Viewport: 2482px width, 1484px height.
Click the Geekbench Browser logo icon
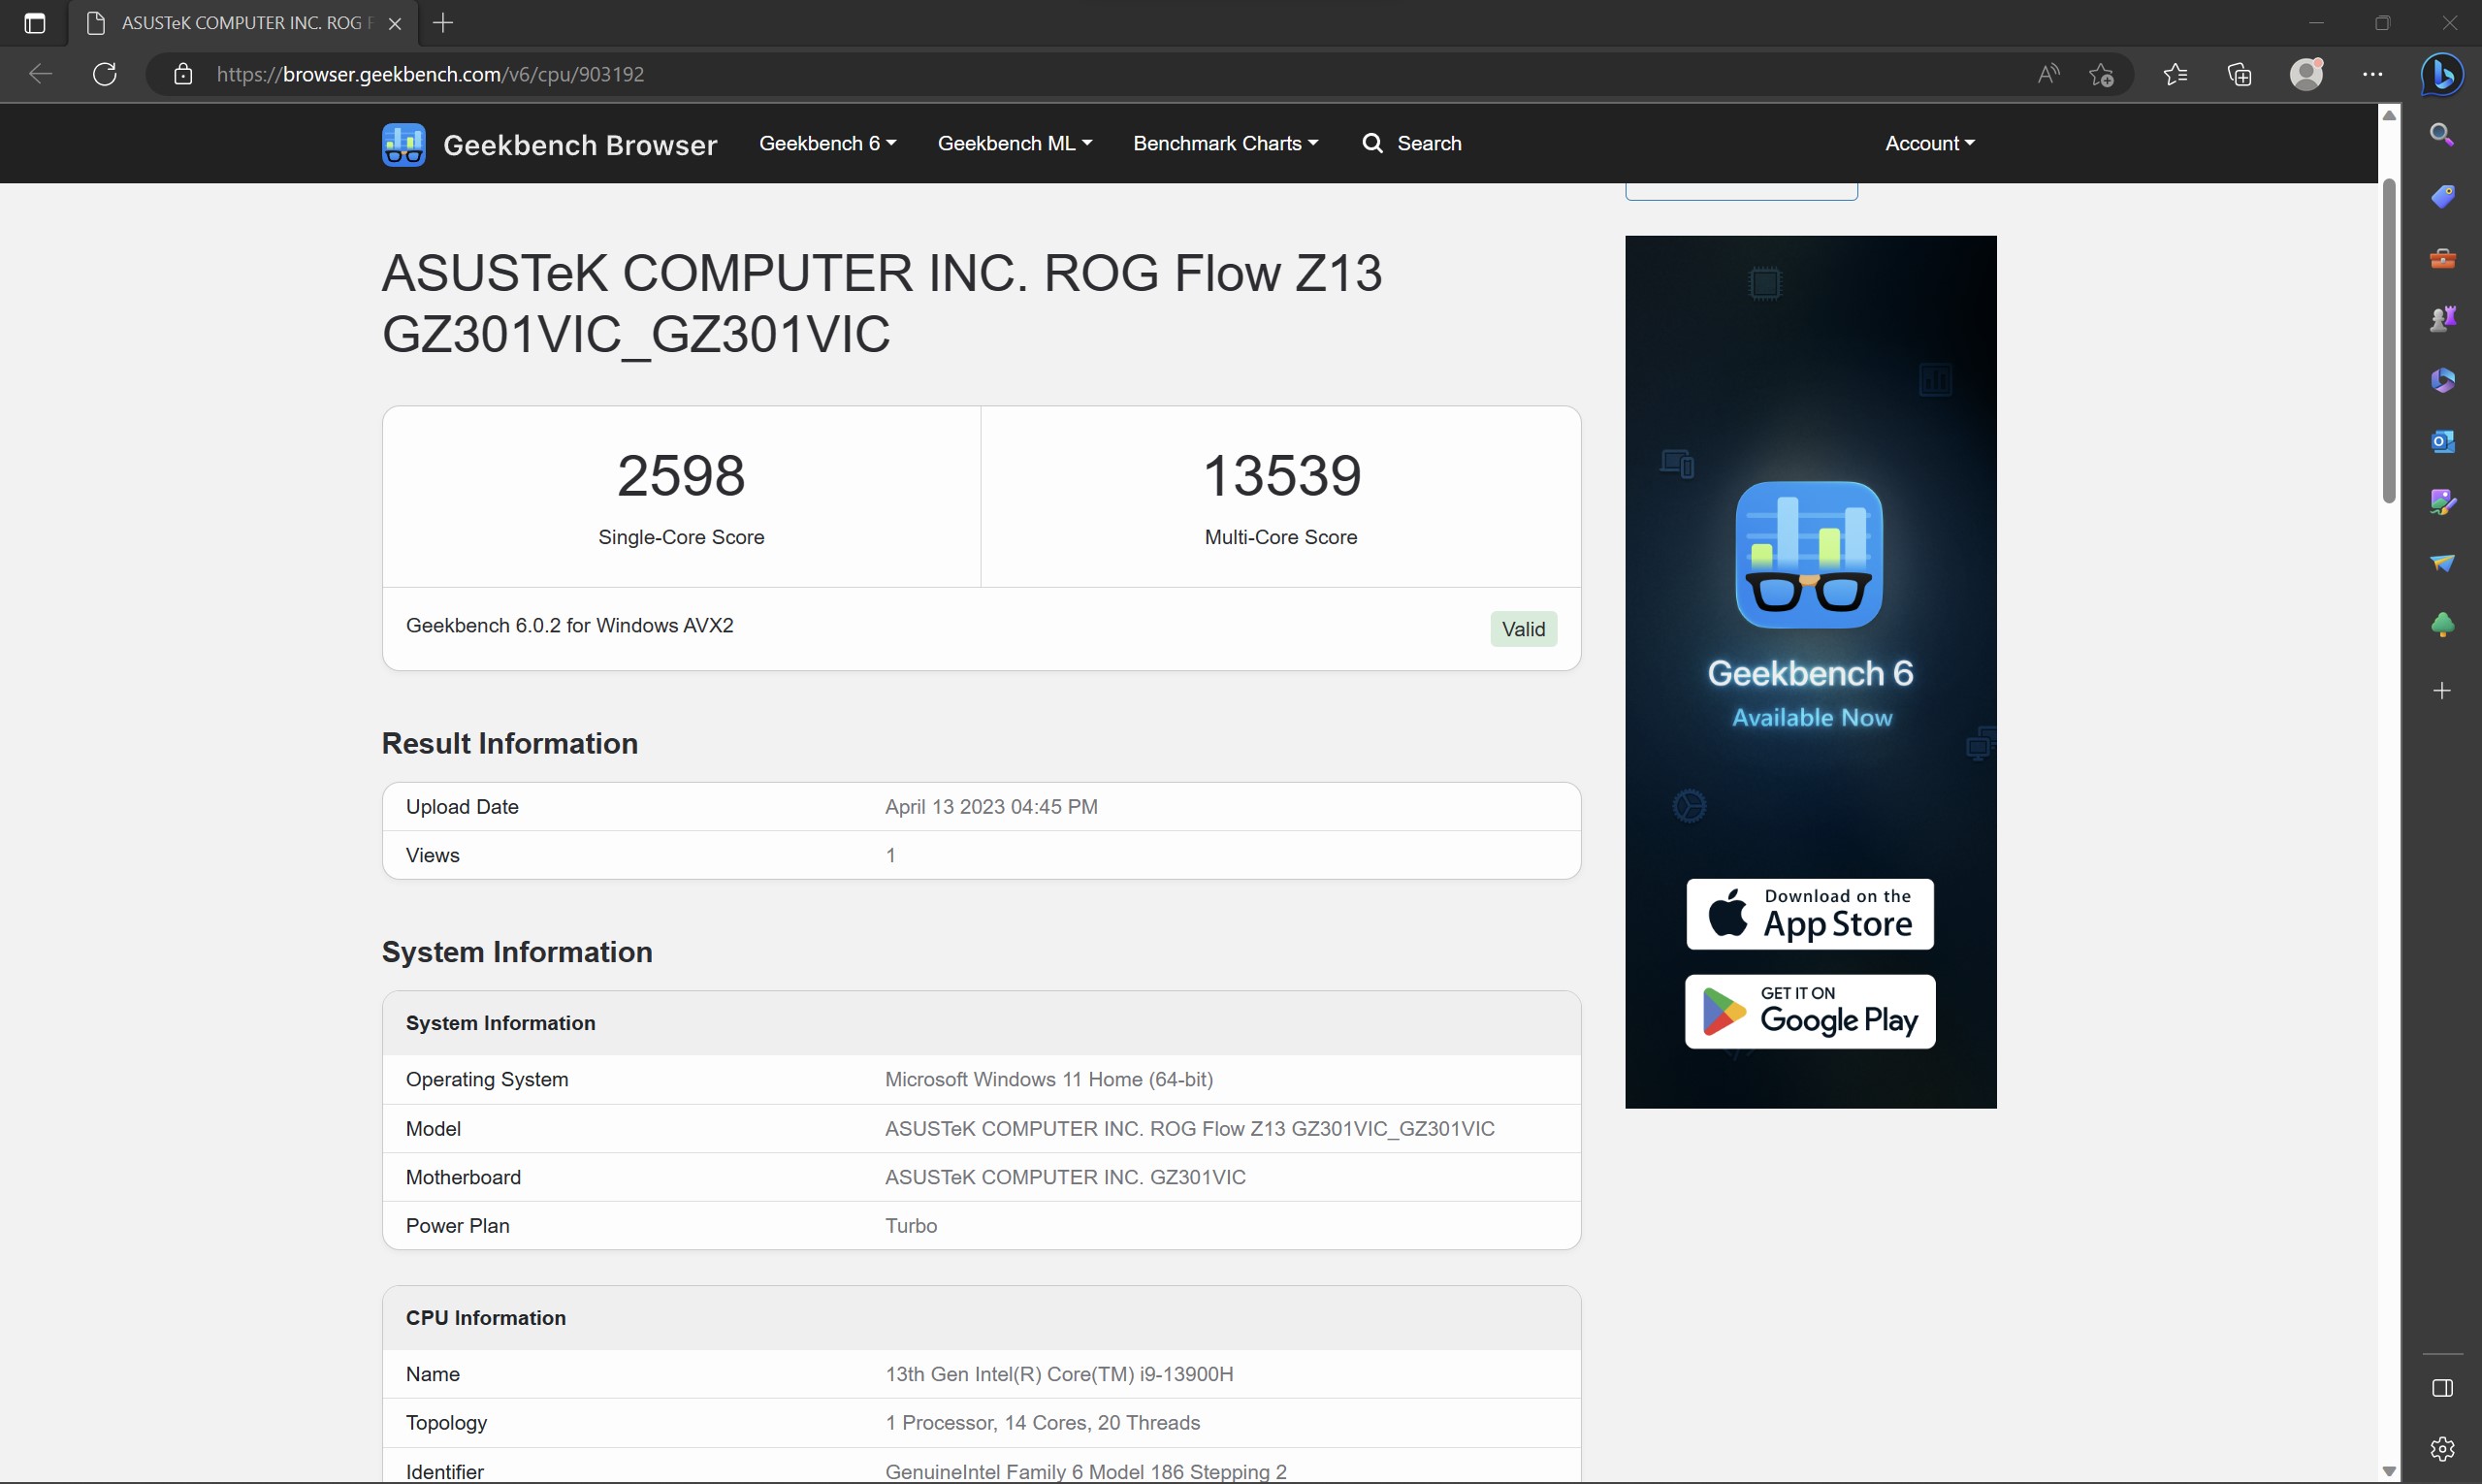coord(403,145)
